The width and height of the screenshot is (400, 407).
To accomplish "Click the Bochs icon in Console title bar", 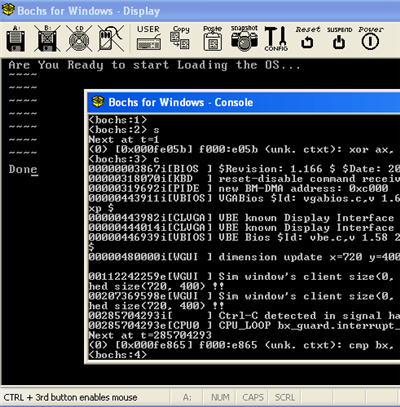I will click(98, 102).
